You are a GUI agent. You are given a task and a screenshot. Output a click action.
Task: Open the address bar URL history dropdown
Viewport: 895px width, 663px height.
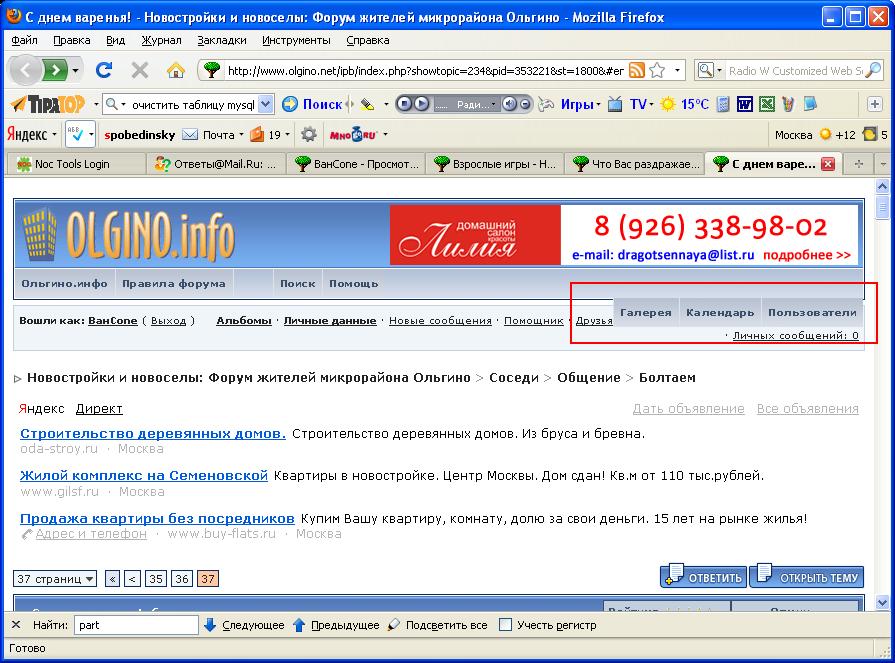(x=677, y=71)
